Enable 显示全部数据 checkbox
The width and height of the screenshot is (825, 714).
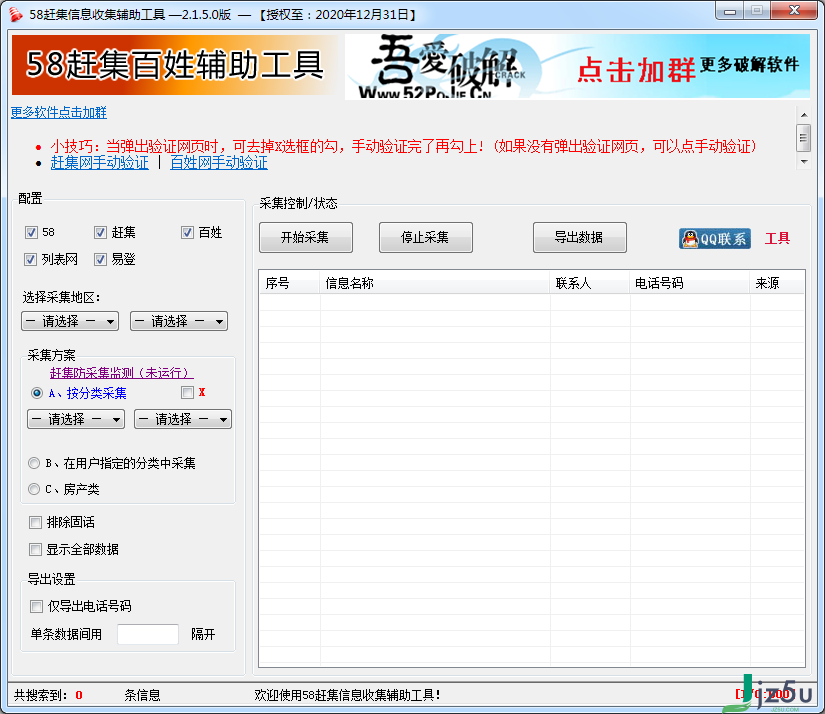coord(35,549)
